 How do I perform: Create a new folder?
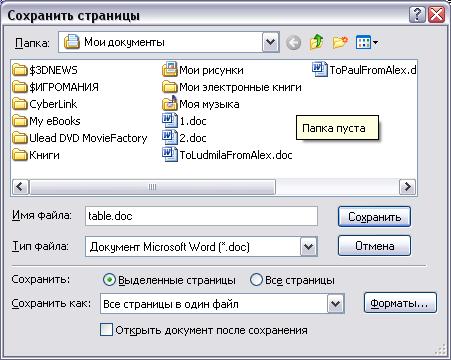point(340,42)
